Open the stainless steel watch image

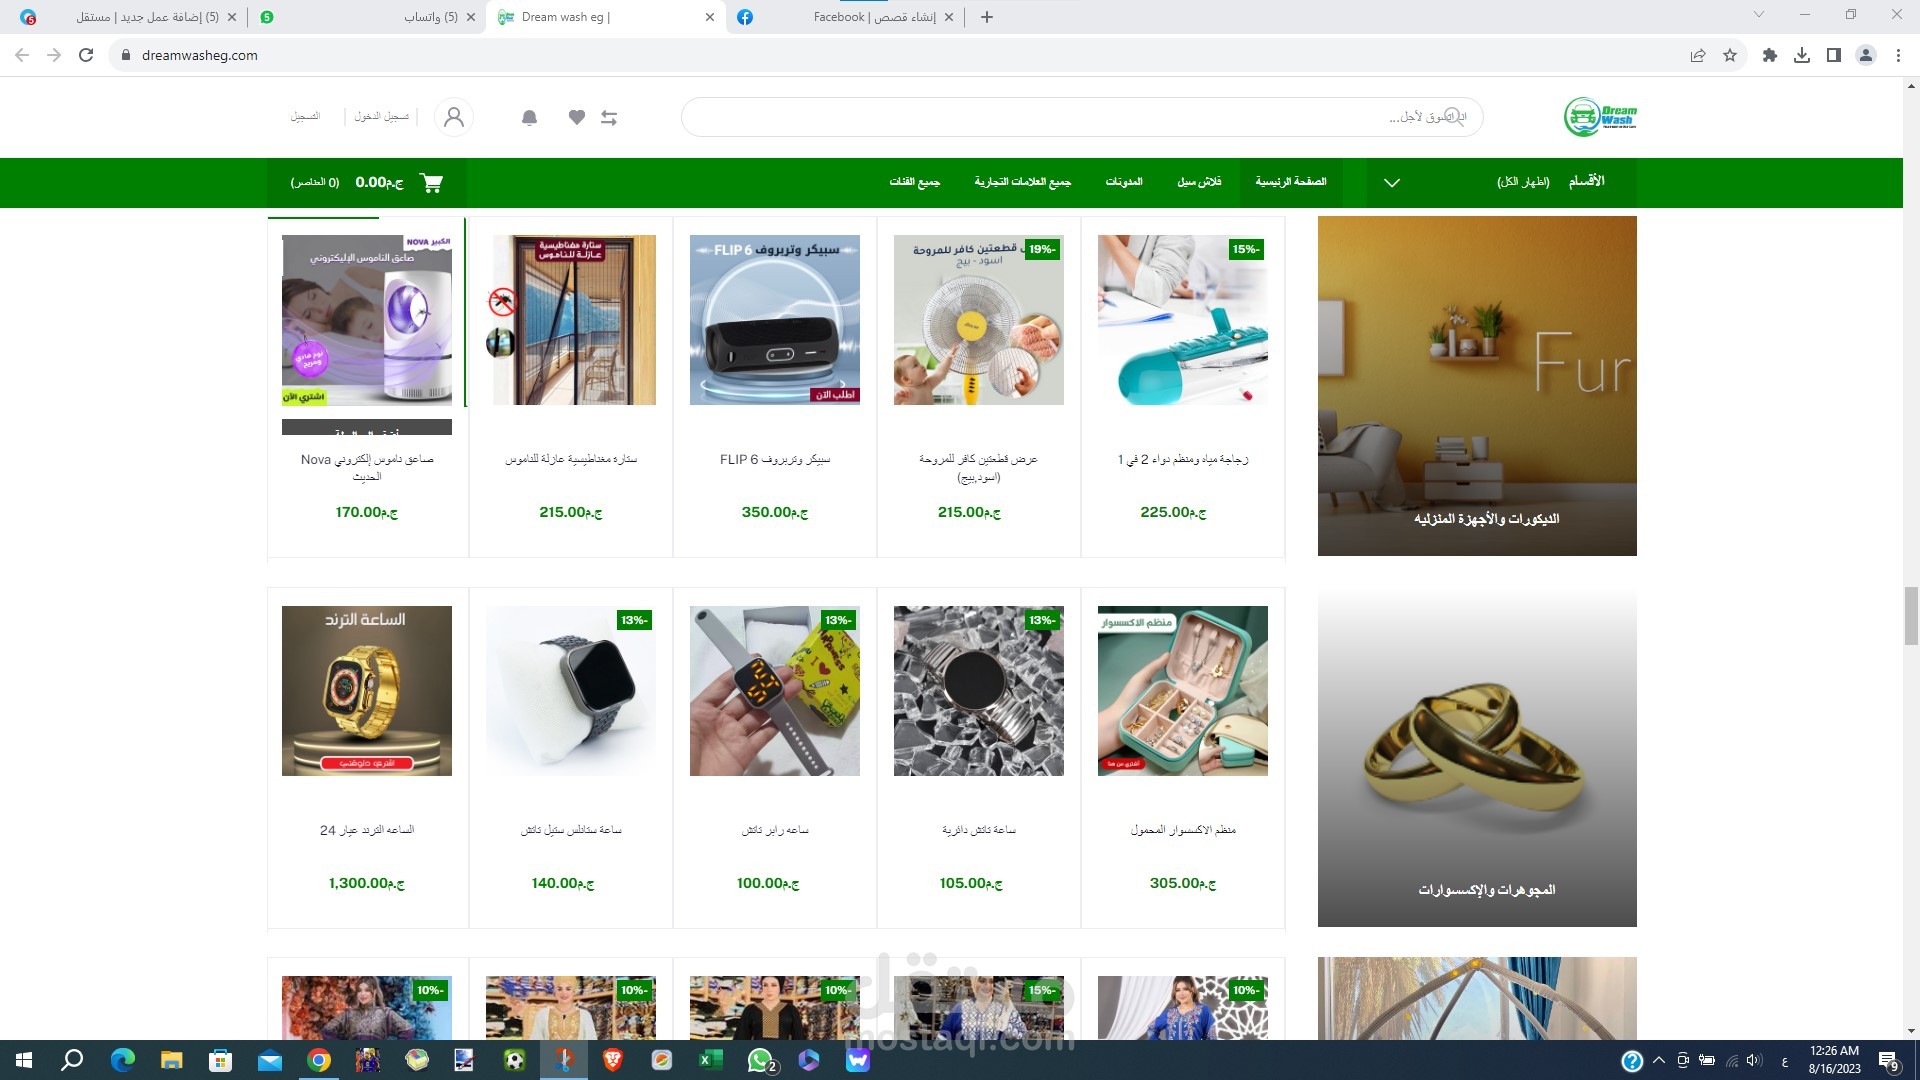pyautogui.click(x=571, y=691)
